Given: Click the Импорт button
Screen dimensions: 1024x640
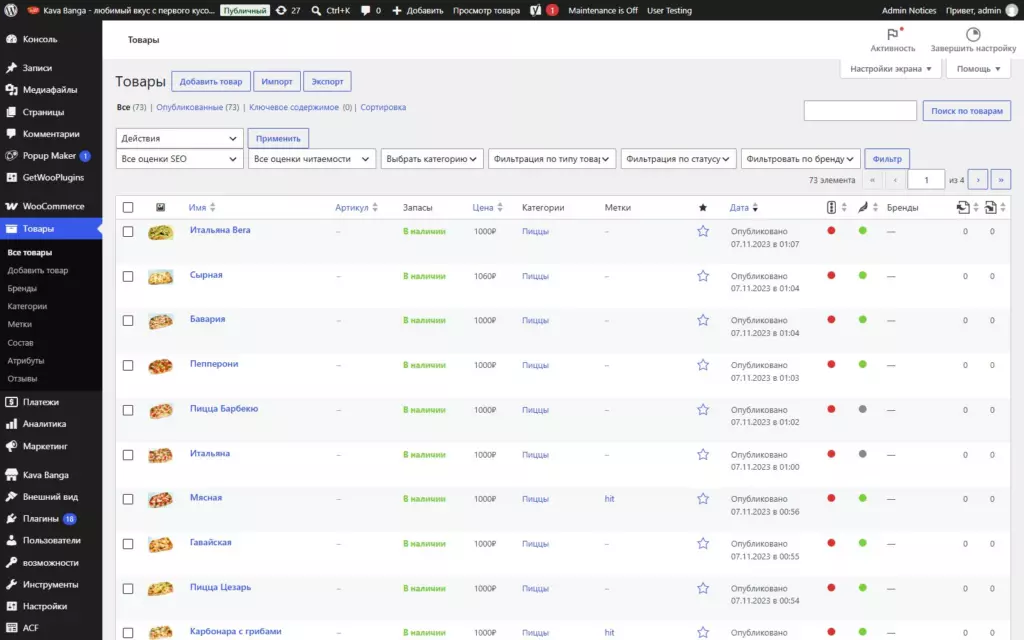Looking at the screenshot, I should pyautogui.click(x=277, y=82).
